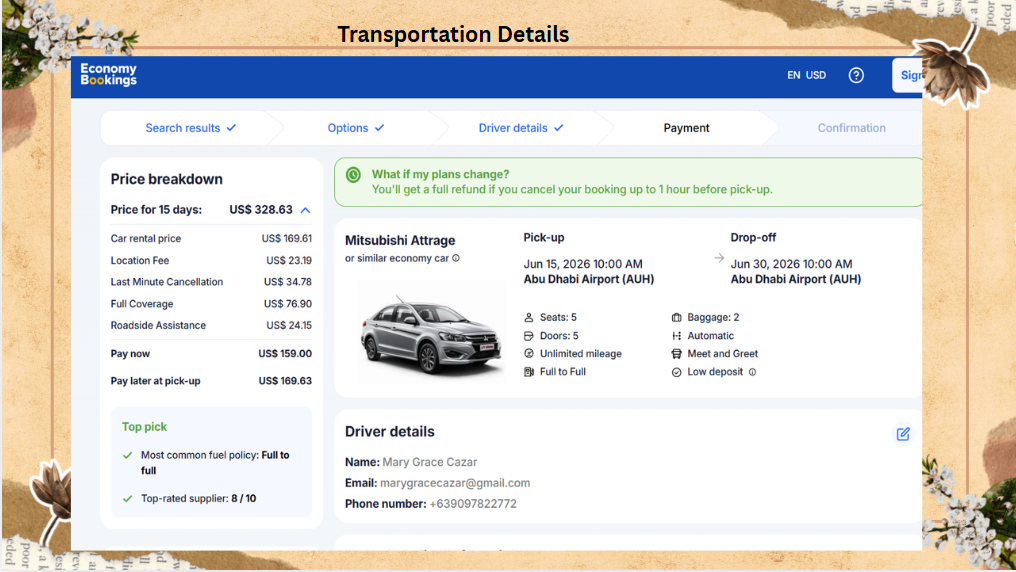The image size is (1016, 572).
Task: Click the Full to Full fuel icon
Action: point(529,372)
